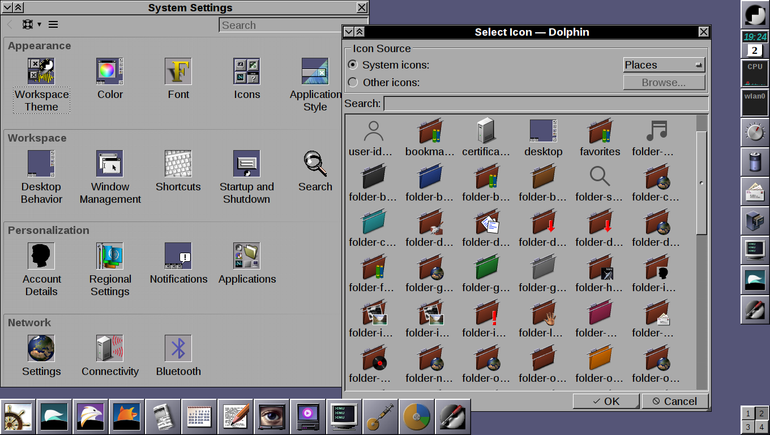Focus the Search field in Select Icon dialog
The height and width of the screenshot is (435, 770).
[x=546, y=104]
